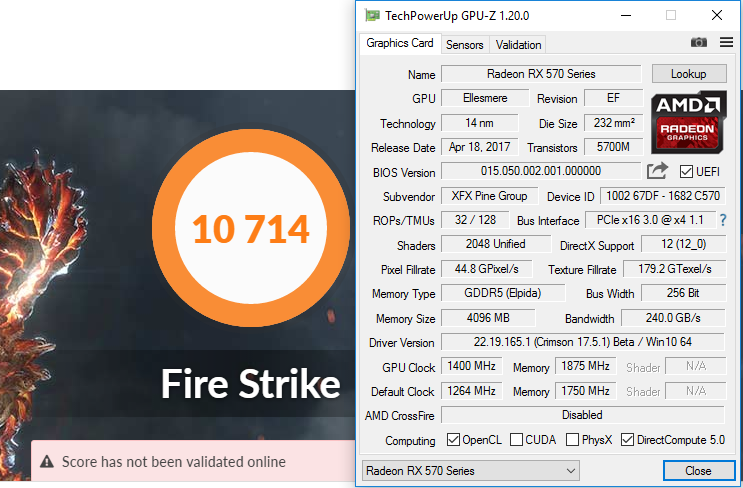Click the AMD Radeon Graphics logo
The width and height of the screenshot is (743, 488).
[x=689, y=122]
